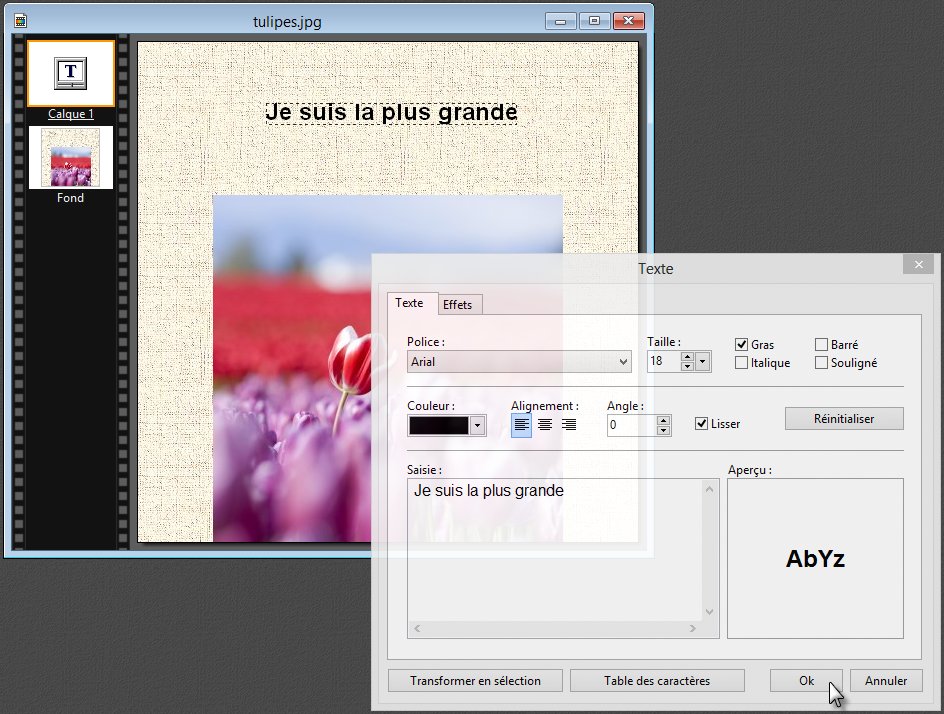Image resolution: width=944 pixels, height=714 pixels.
Task: Choose right text alignment icon
Action: [569, 425]
